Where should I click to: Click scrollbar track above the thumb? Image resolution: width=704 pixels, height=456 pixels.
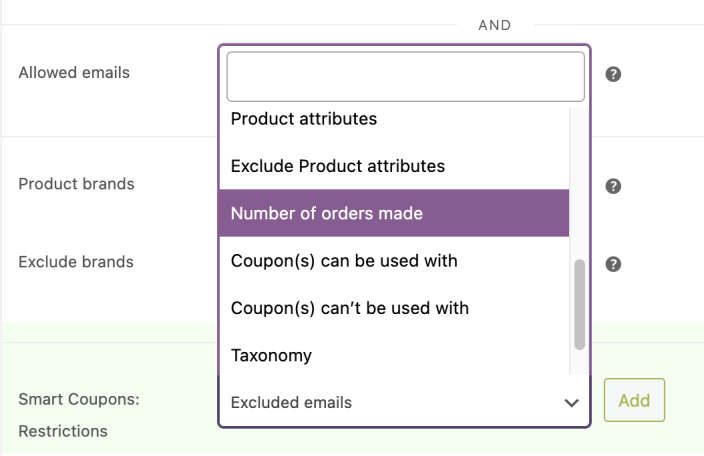pos(579,183)
